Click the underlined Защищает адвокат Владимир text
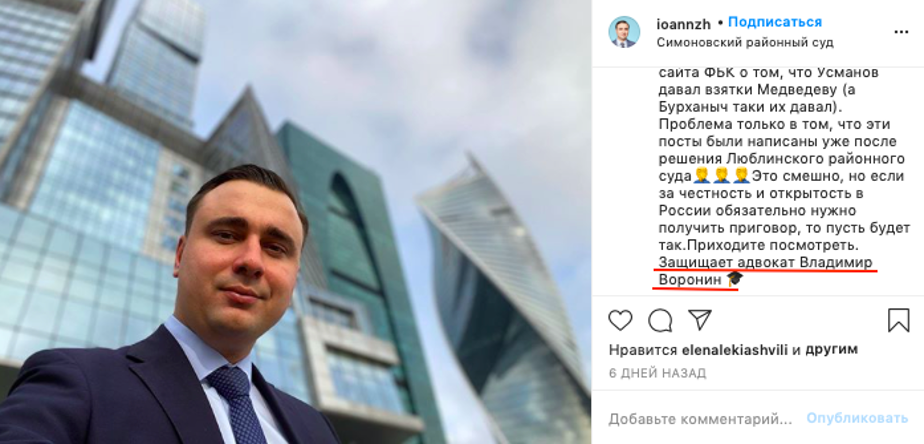Screen dimensions: 924x444 pos(765,262)
